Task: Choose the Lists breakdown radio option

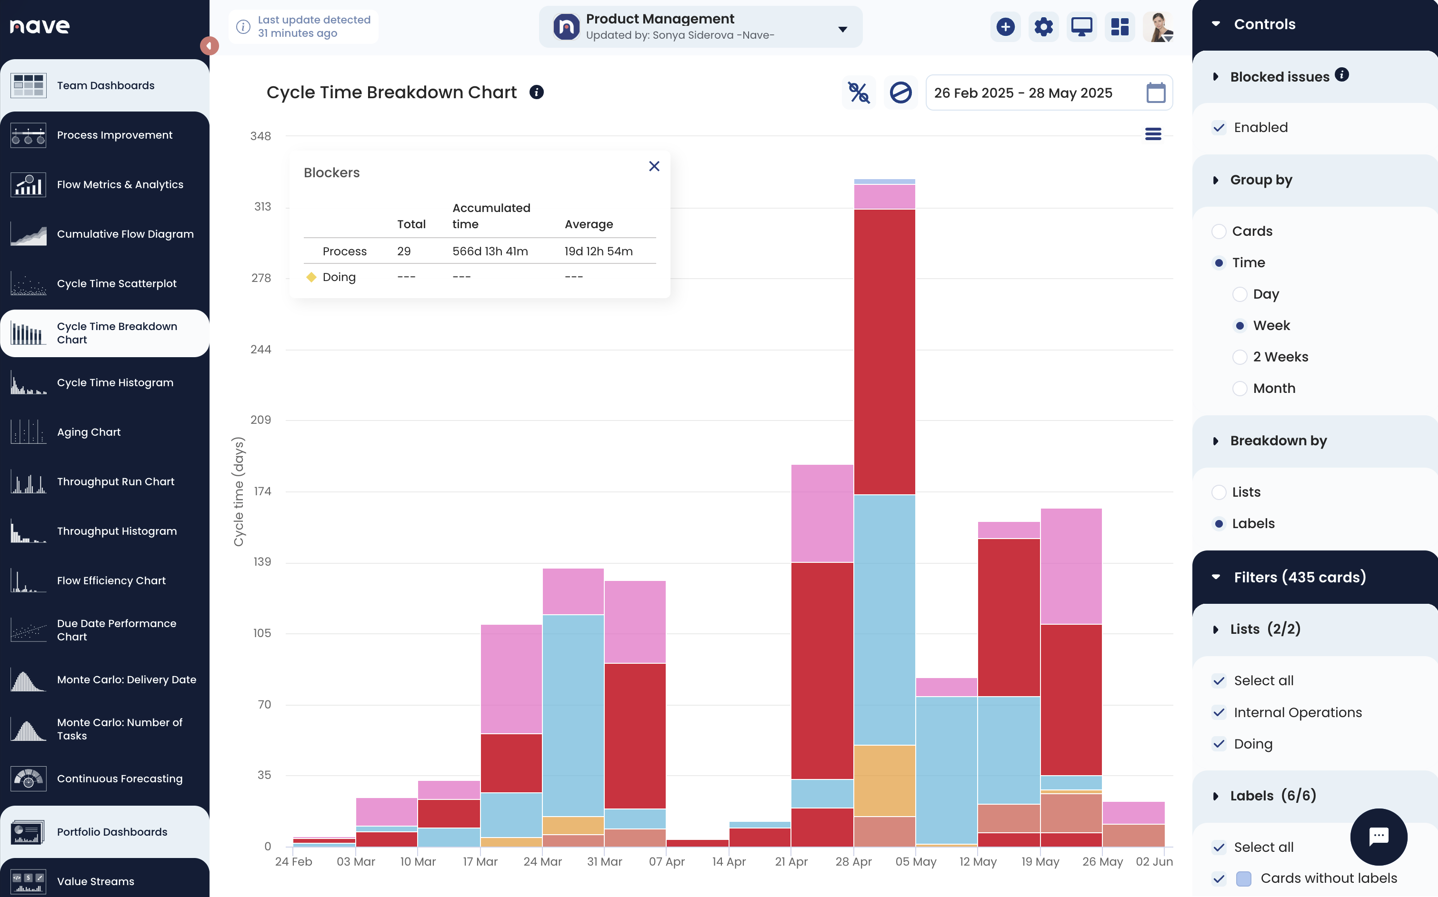Action: click(x=1219, y=492)
